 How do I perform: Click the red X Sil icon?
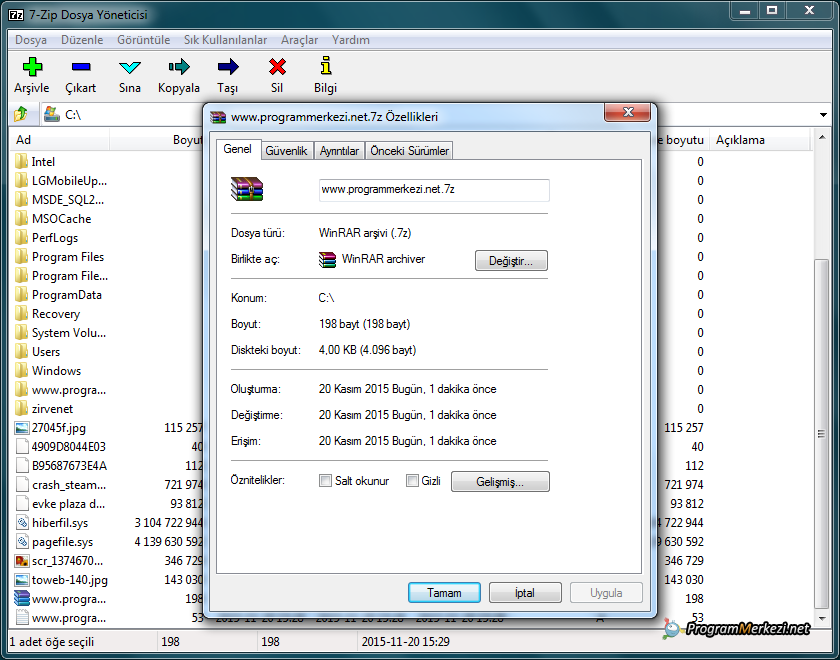pyautogui.click(x=277, y=67)
